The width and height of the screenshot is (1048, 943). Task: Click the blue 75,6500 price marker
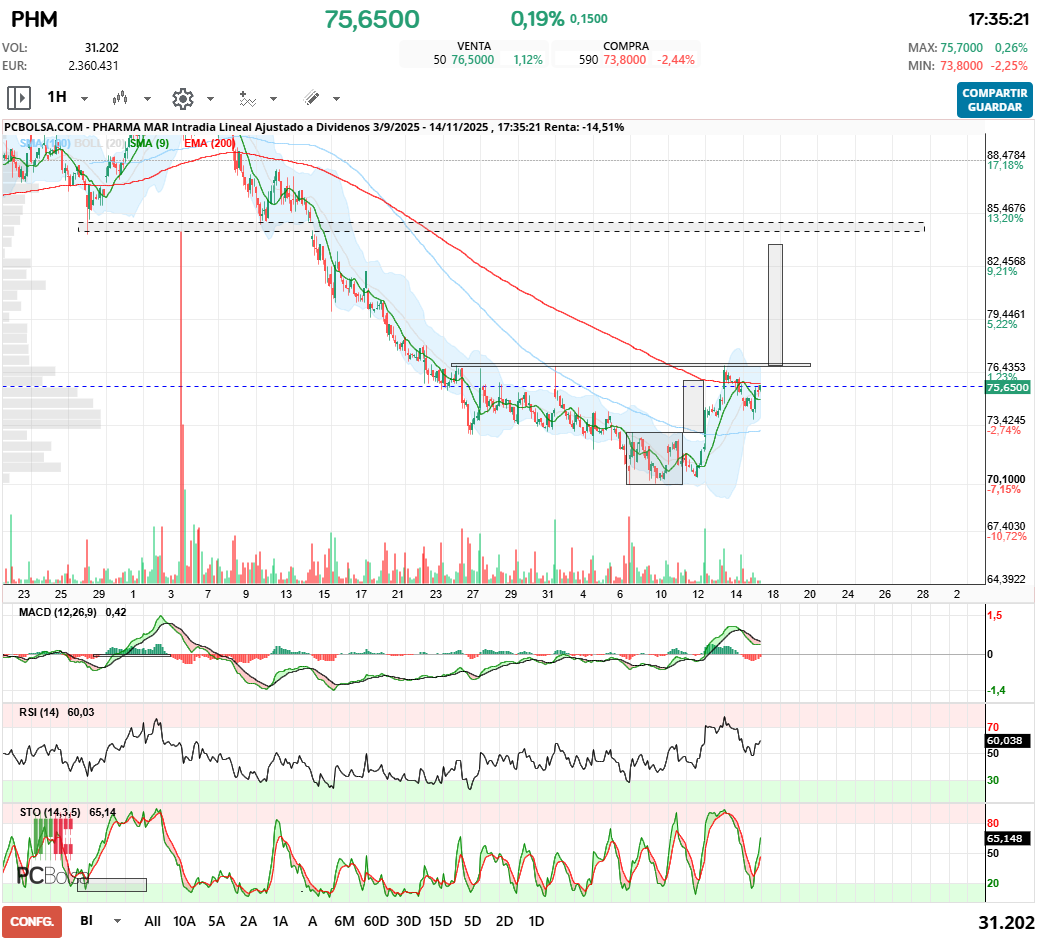point(1007,387)
